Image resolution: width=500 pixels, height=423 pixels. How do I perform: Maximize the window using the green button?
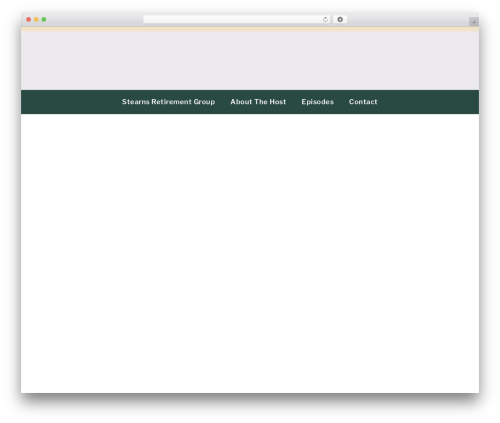click(44, 19)
